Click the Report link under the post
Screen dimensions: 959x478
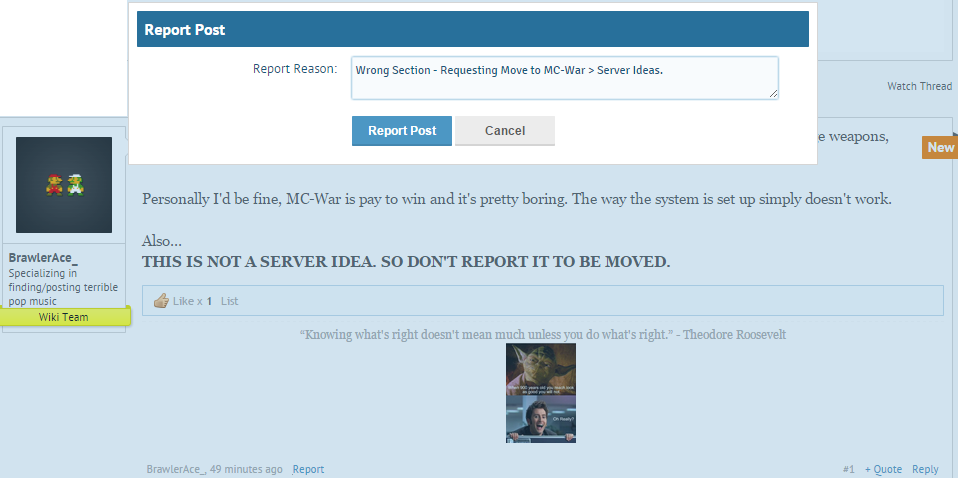tap(308, 469)
